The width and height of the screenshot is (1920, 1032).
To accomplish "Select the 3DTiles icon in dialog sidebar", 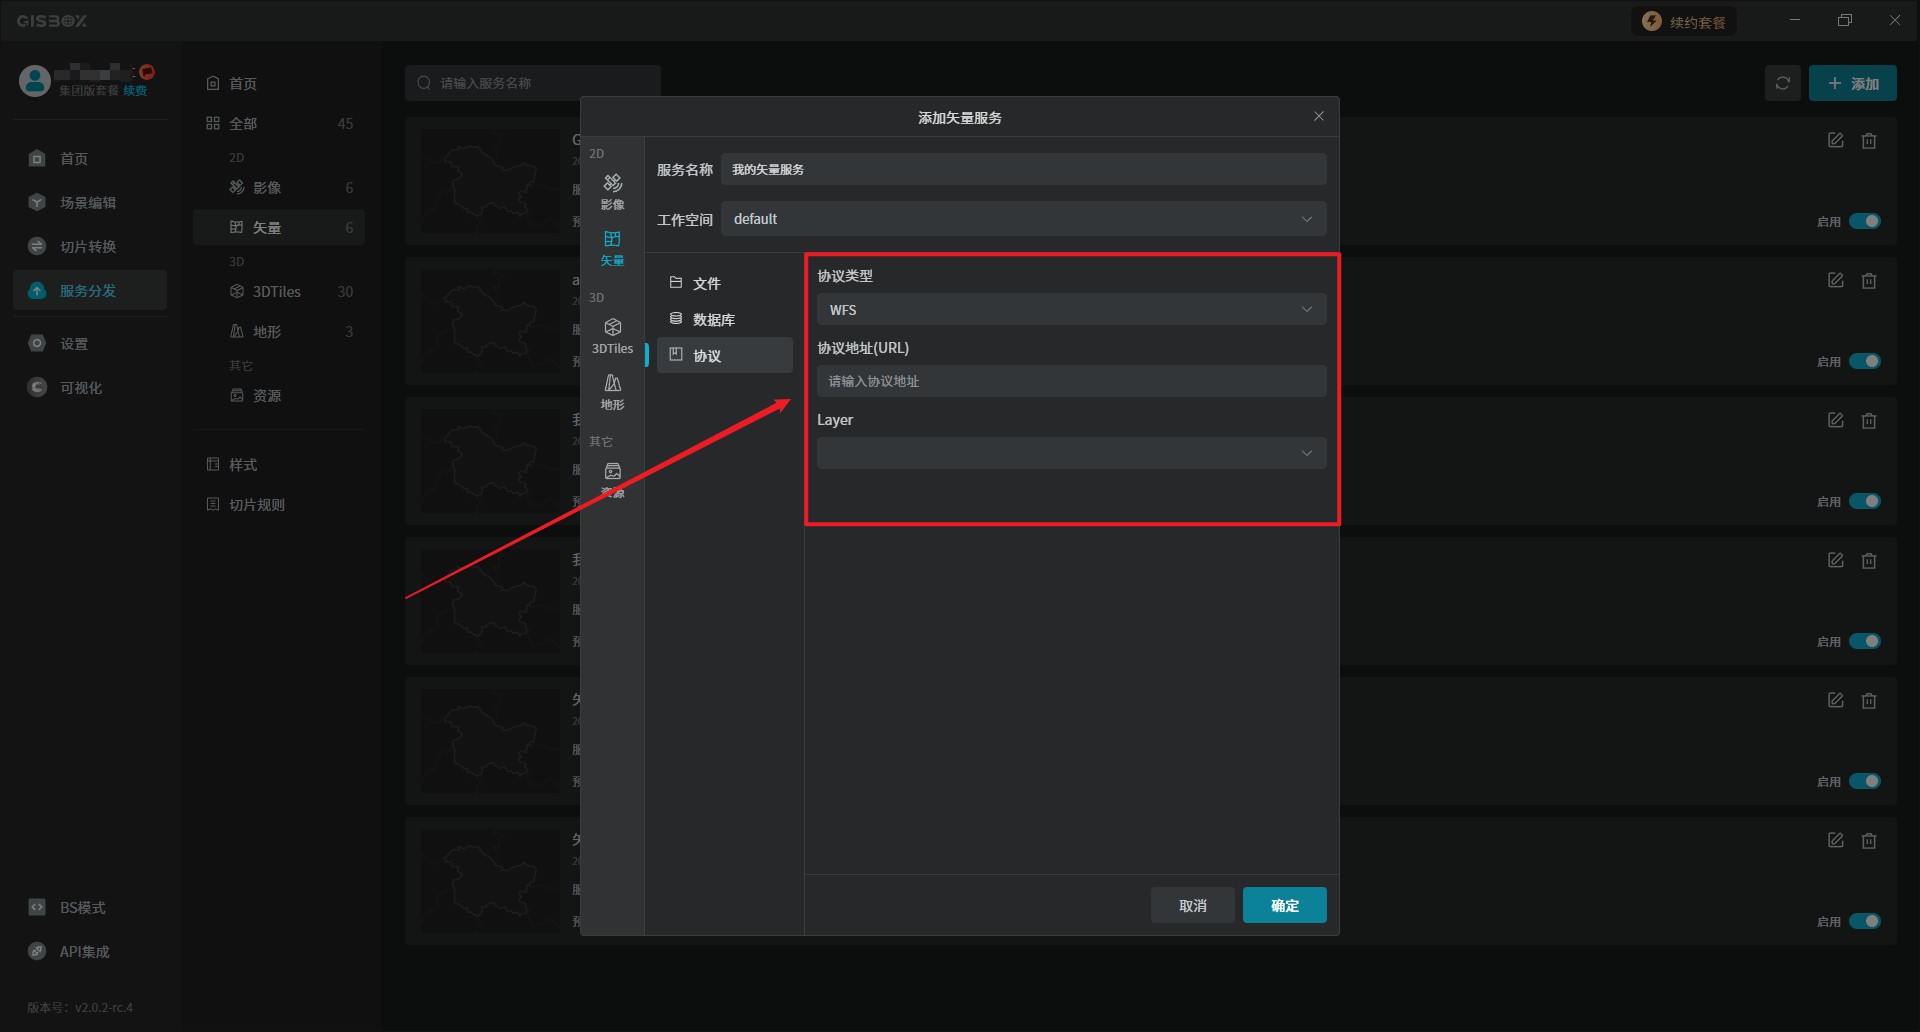I will [x=612, y=335].
